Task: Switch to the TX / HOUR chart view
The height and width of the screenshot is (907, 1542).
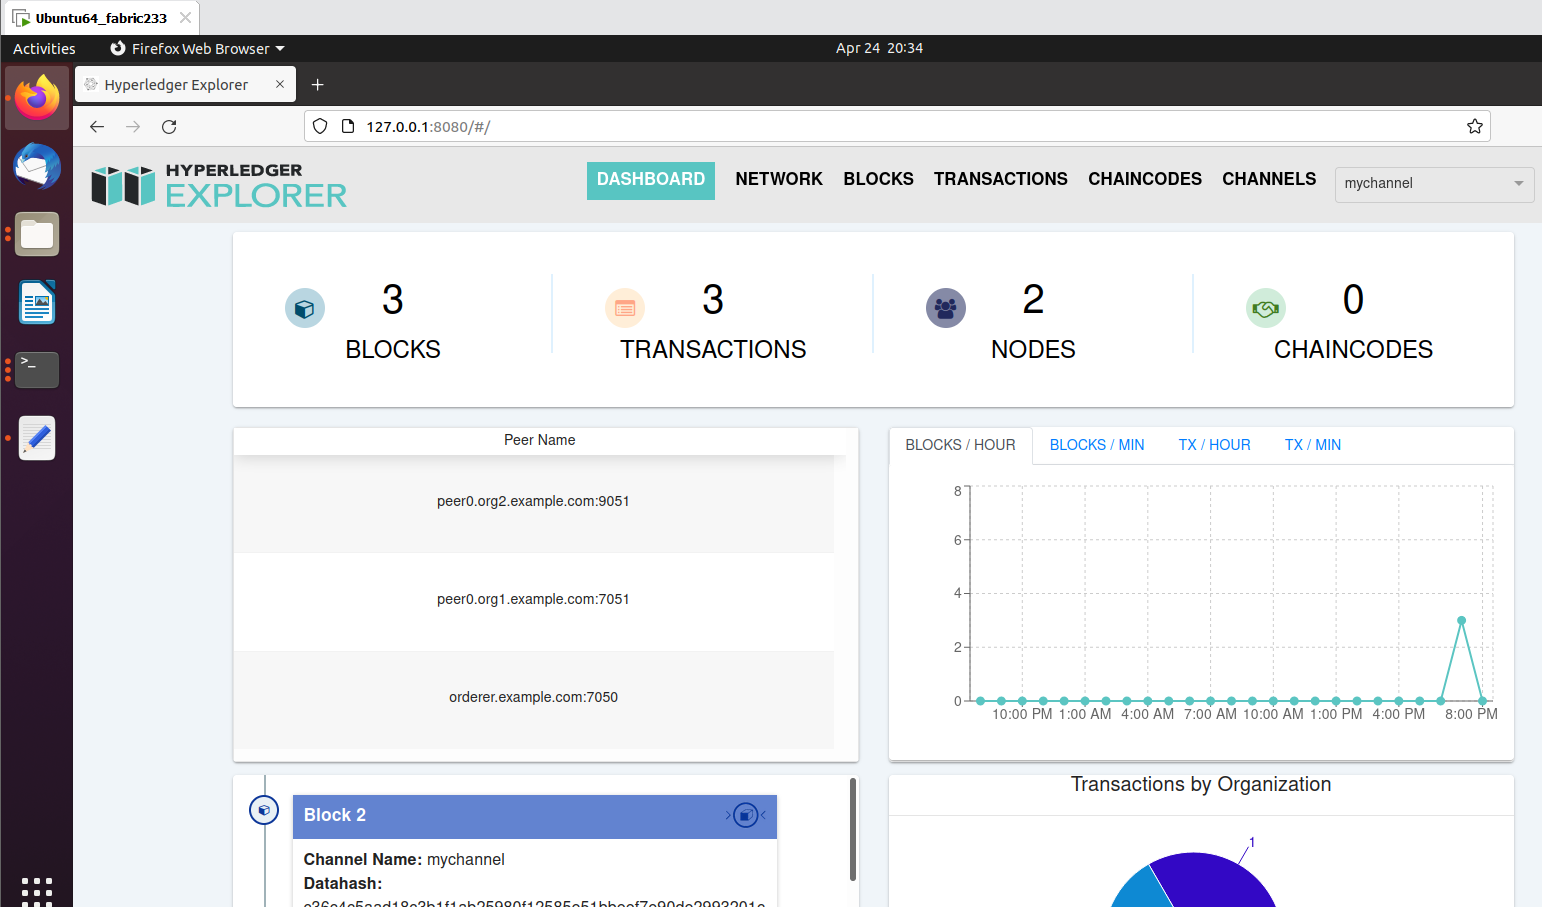Action: coord(1214,444)
